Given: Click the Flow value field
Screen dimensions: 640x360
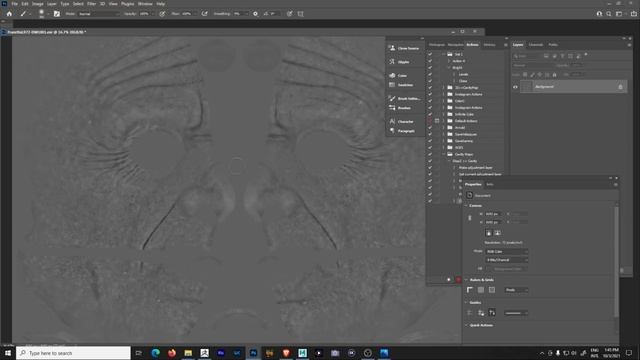Looking at the screenshot, I should [188, 14].
